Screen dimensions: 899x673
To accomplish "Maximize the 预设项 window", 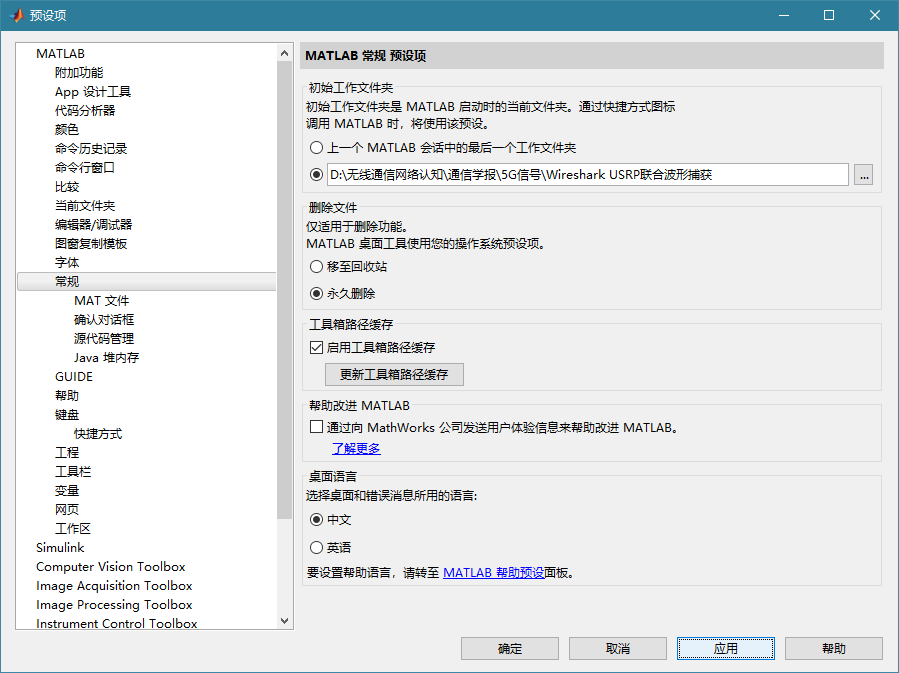I will (x=829, y=15).
